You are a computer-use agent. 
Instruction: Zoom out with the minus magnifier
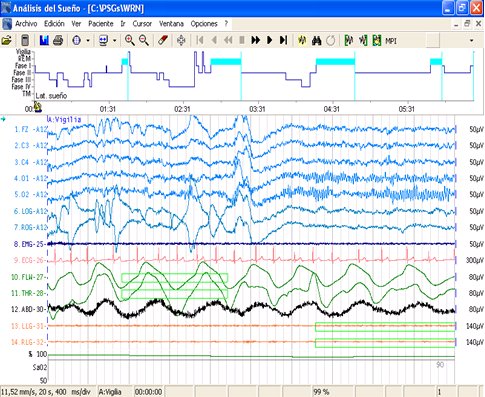coord(144,41)
